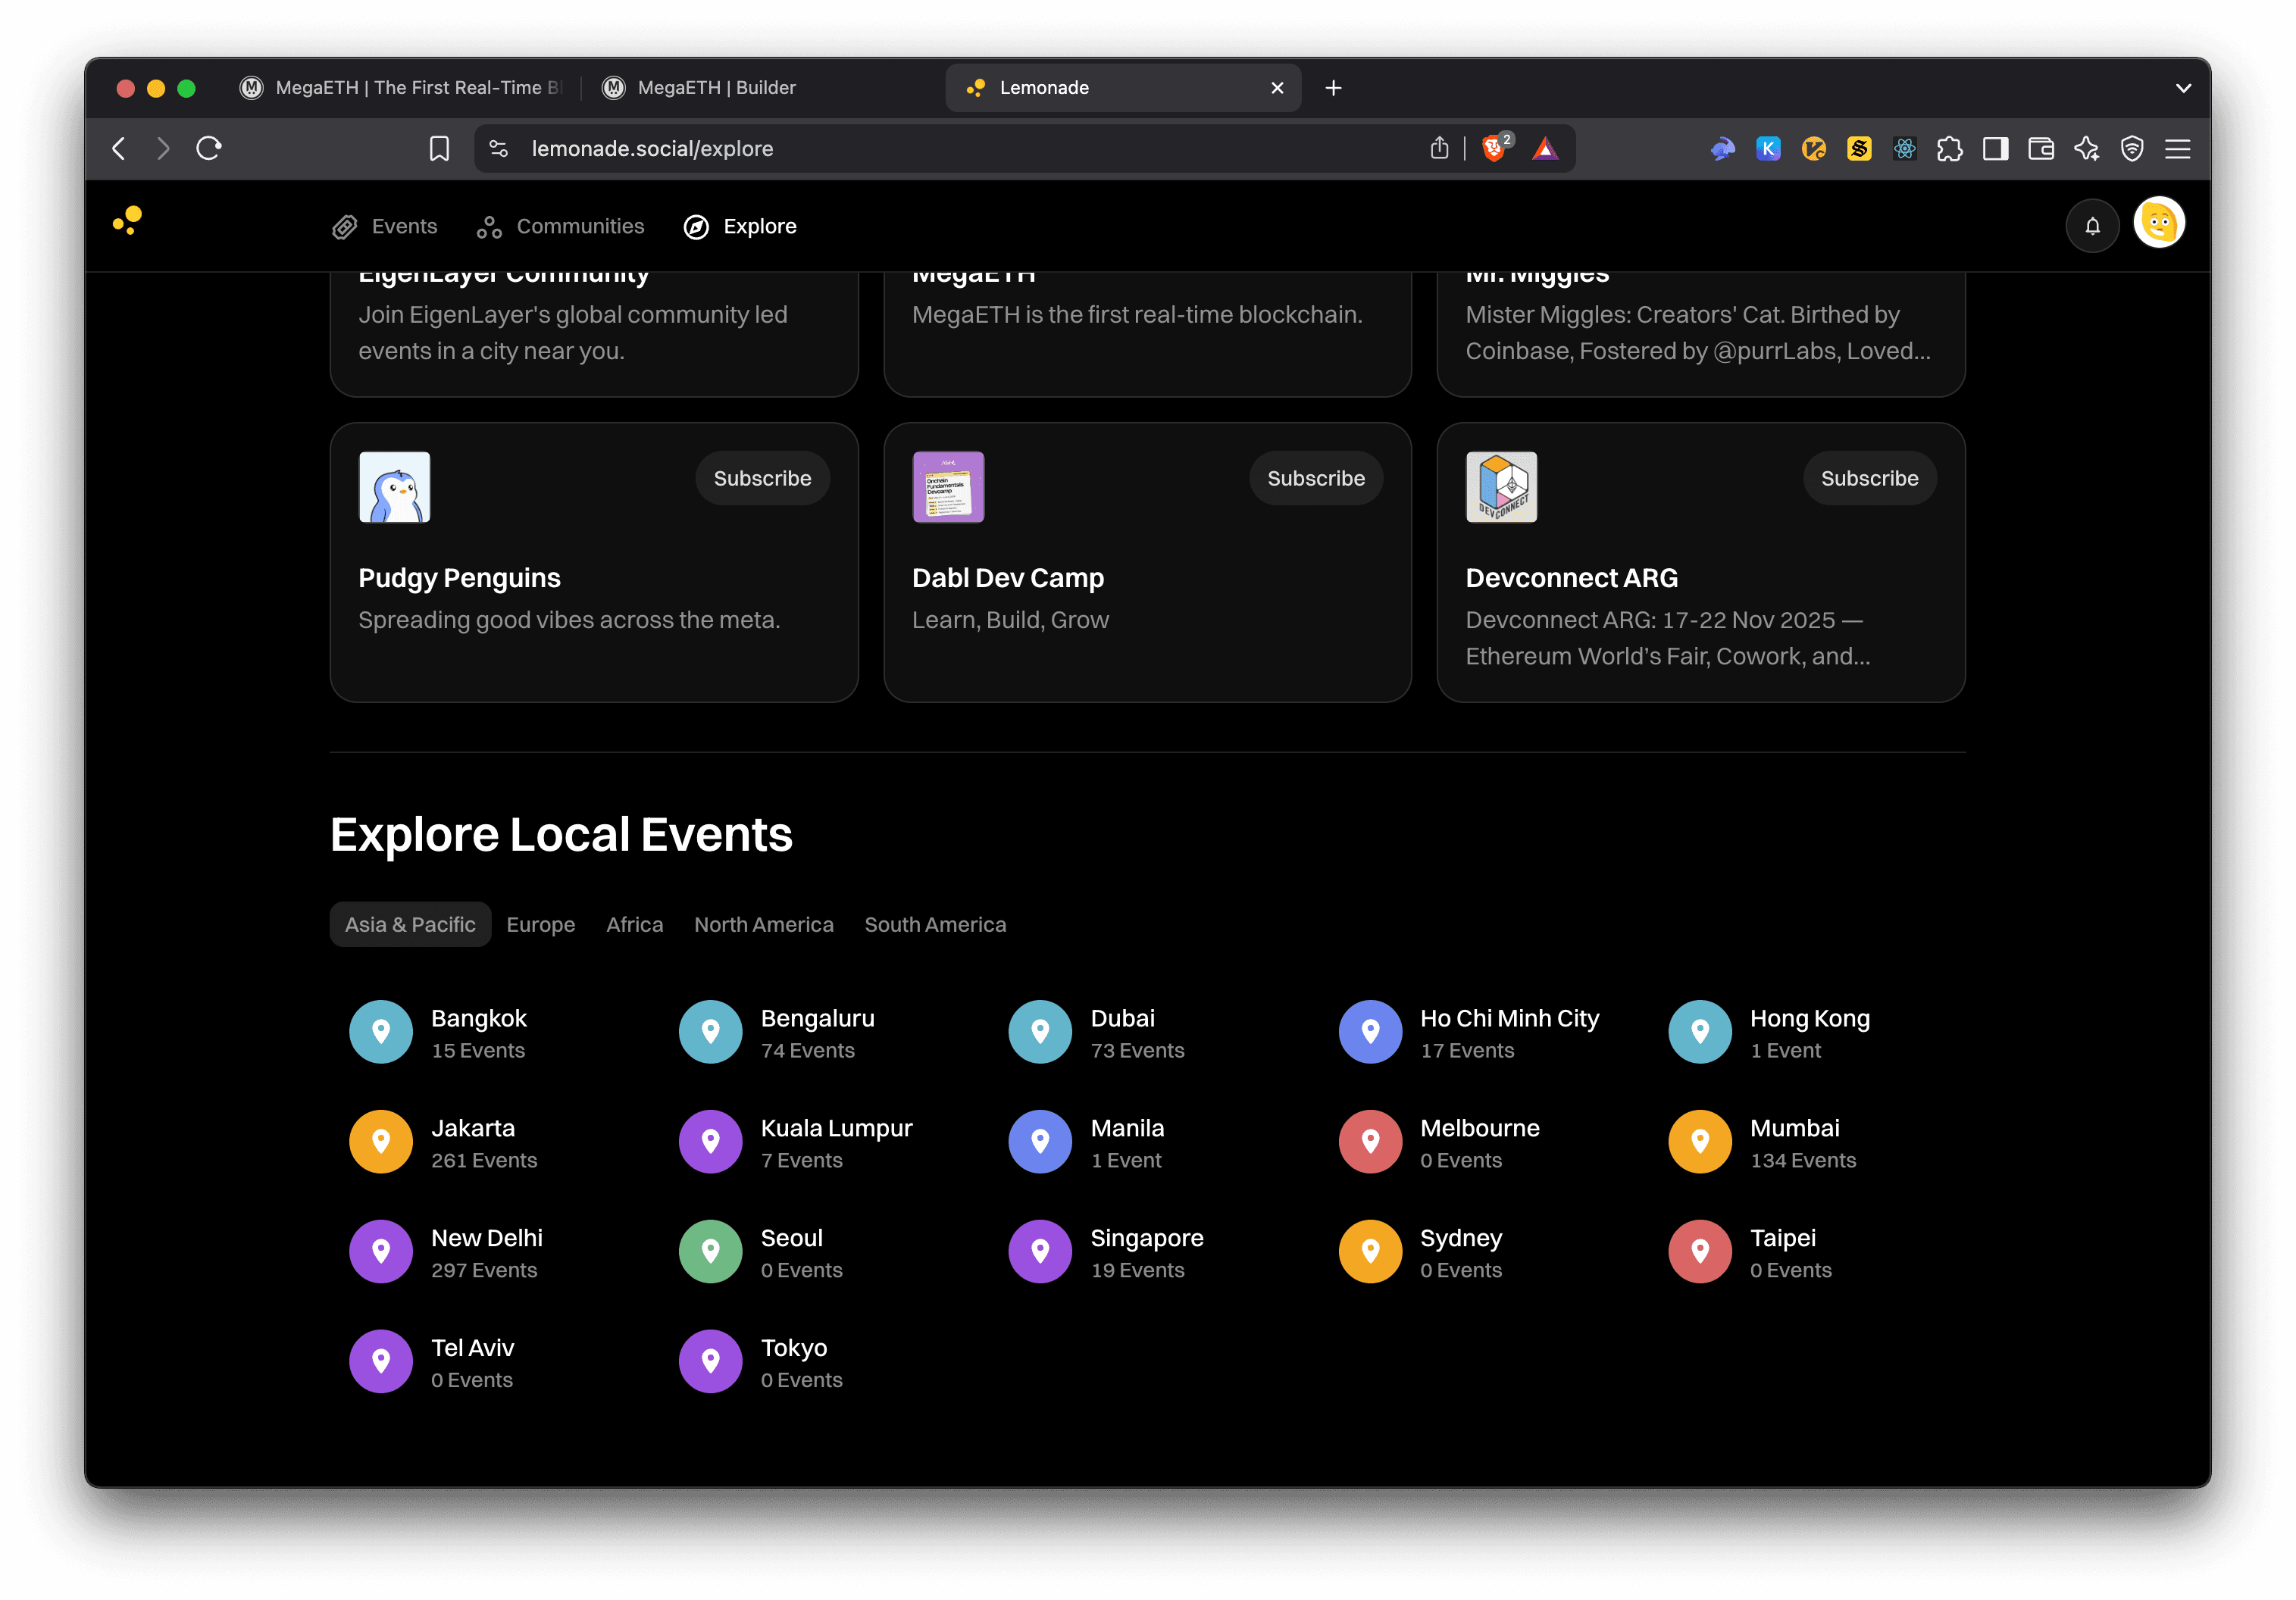This screenshot has width=2296, height=1600.
Task: Open the Dabl Dev Camp thumbnail
Action: 948,487
